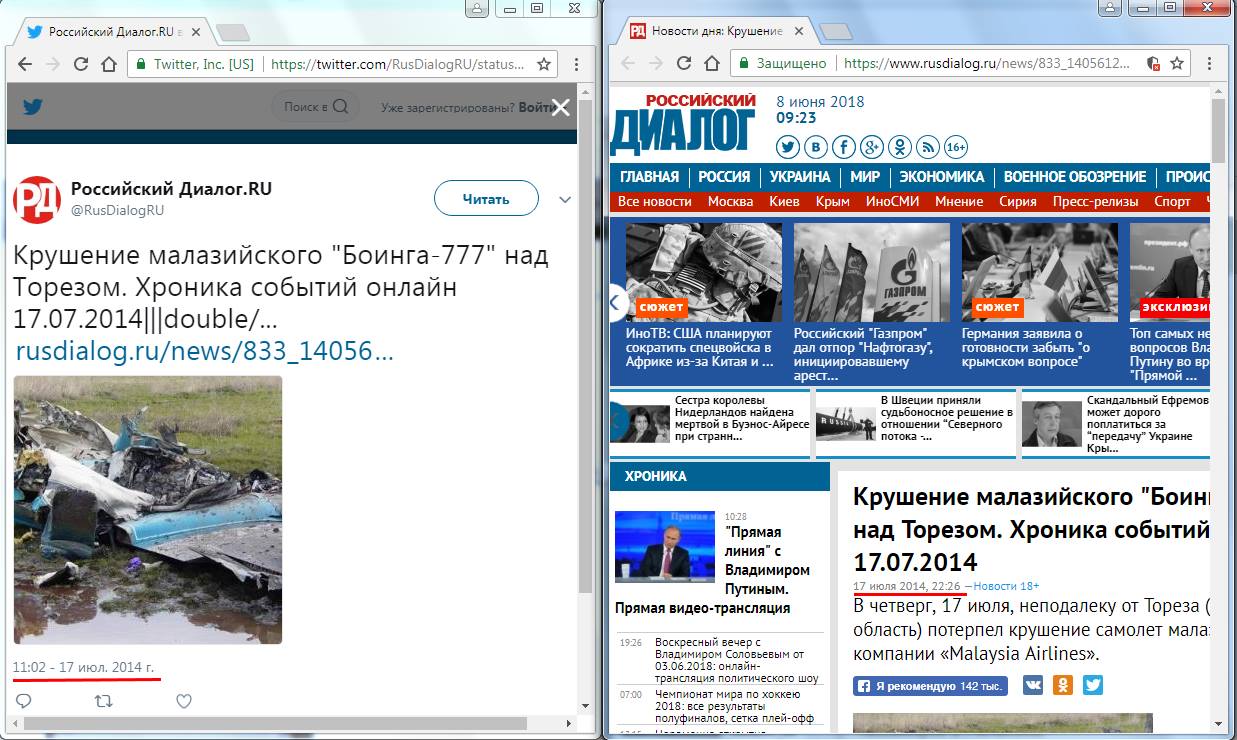
Task: Reply to the tweet with comment icon
Action: 22,702
